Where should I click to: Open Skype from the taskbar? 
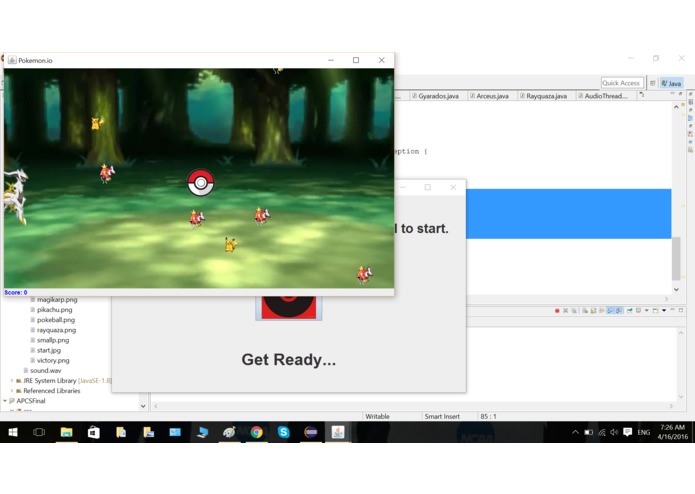(284, 432)
